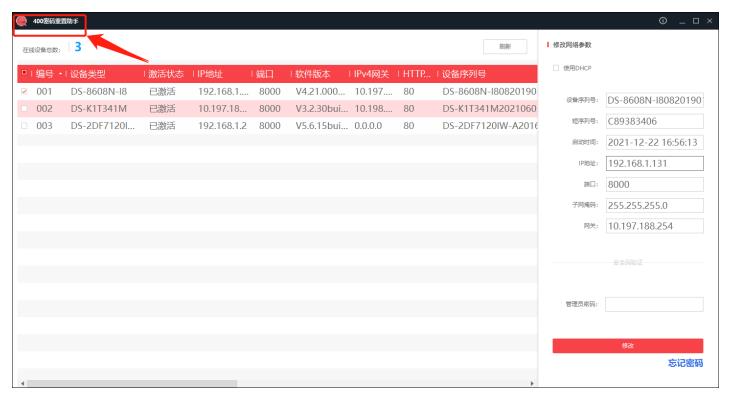Uncheck the checkbox for device 001
Screen dimensions: 734x396
point(24,91)
